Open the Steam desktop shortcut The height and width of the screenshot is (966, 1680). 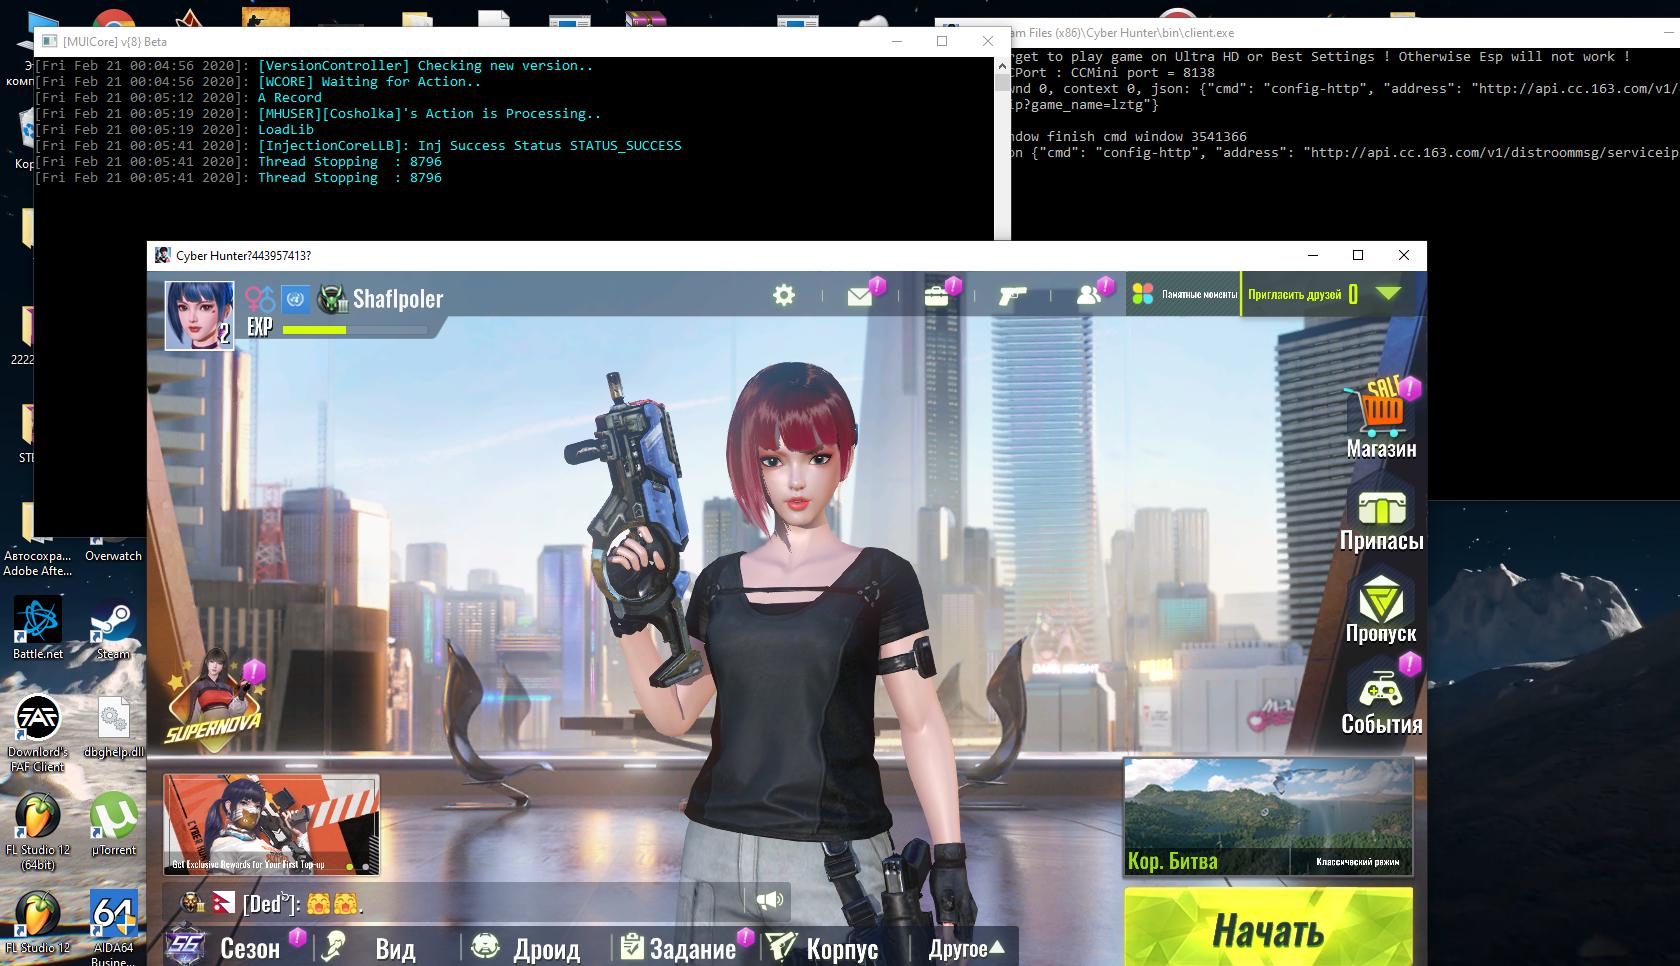pyautogui.click(x=113, y=629)
